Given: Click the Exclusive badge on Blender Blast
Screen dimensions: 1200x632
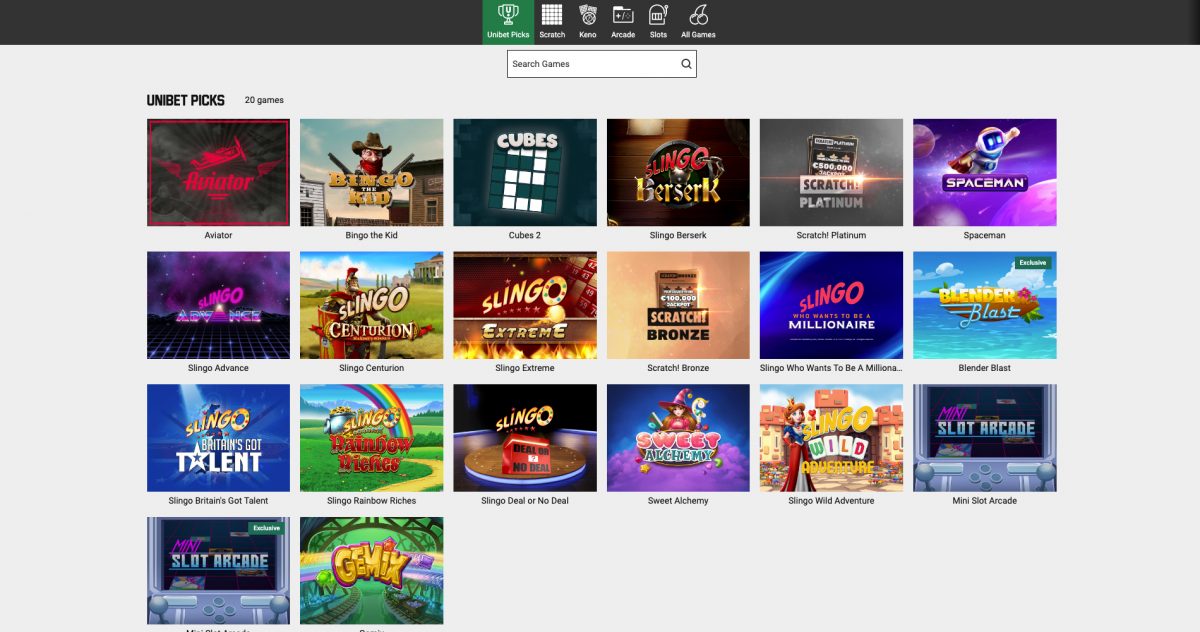Looking at the screenshot, I should [1032, 263].
